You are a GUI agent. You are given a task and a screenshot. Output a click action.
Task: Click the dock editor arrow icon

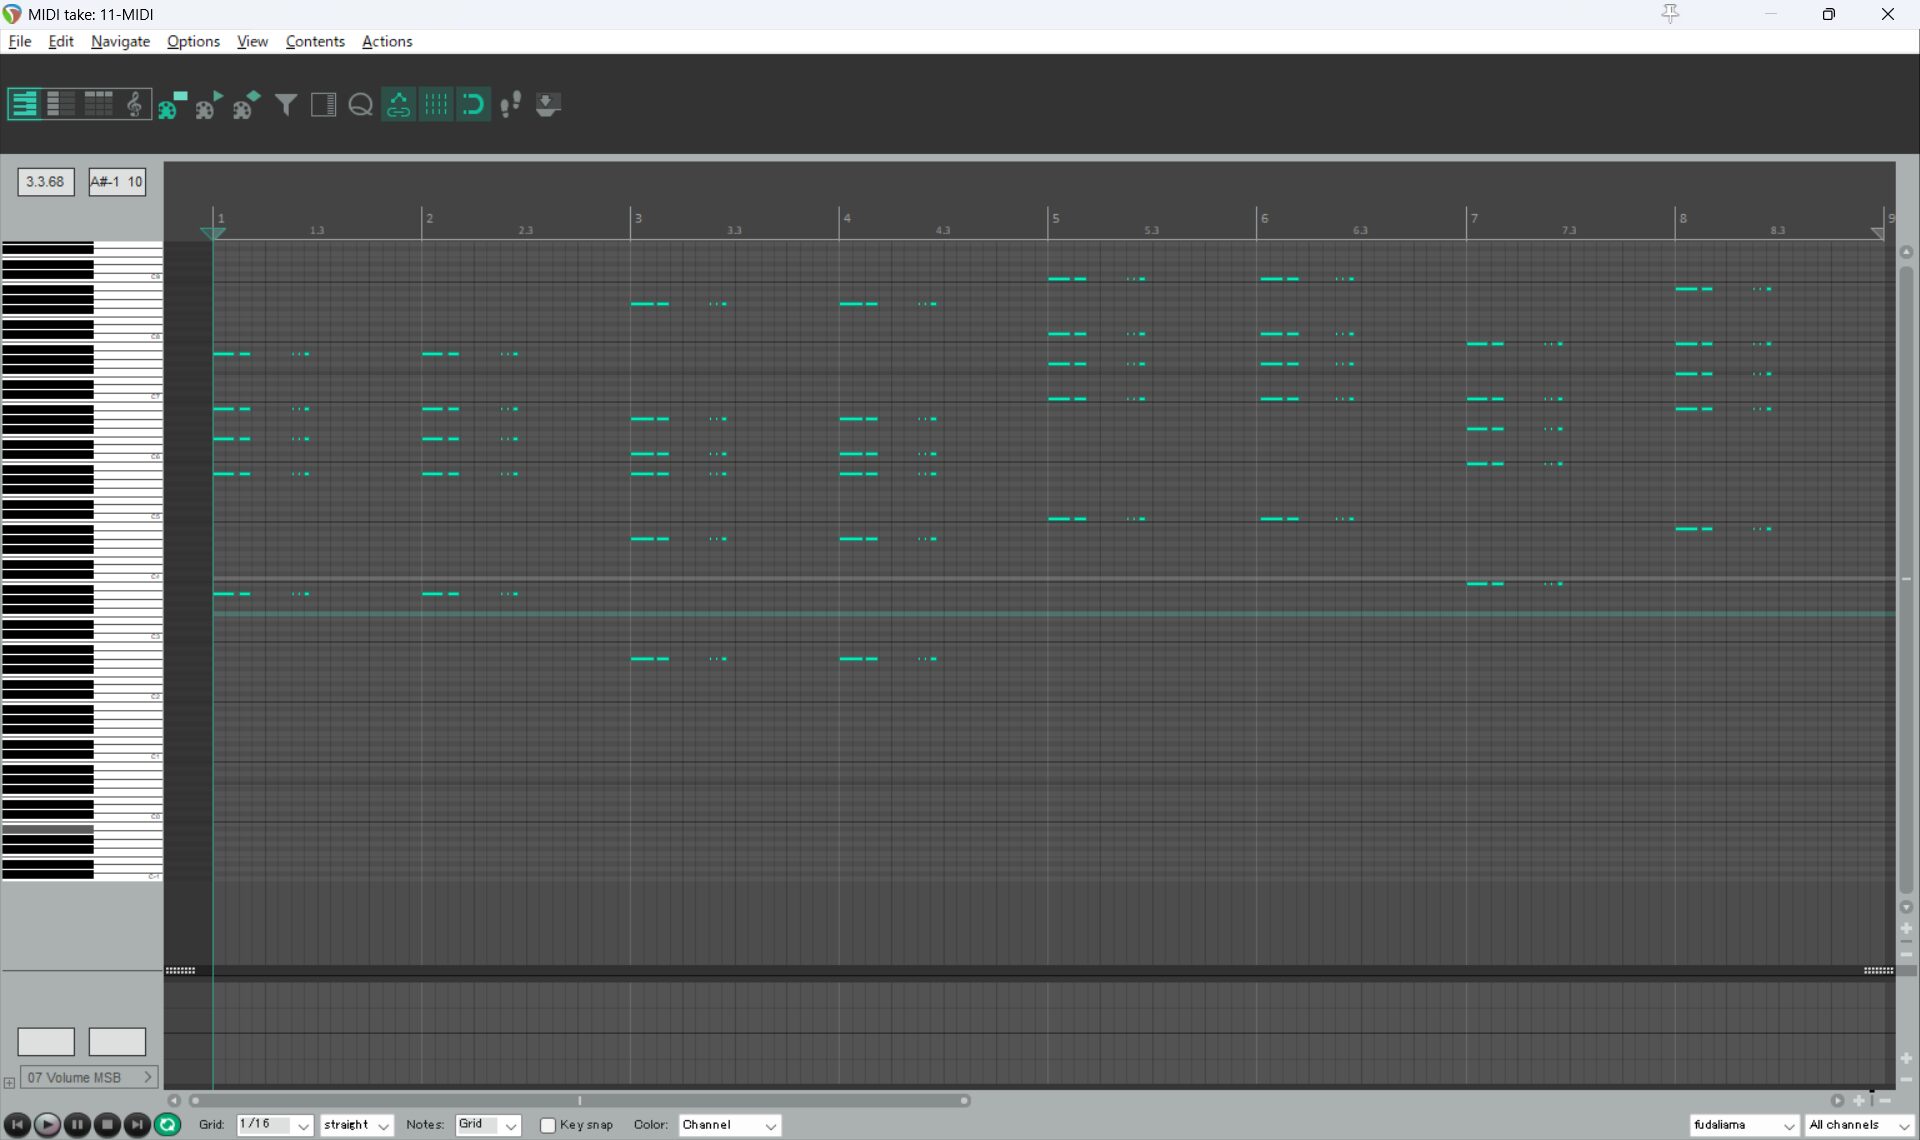[x=547, y=104]
